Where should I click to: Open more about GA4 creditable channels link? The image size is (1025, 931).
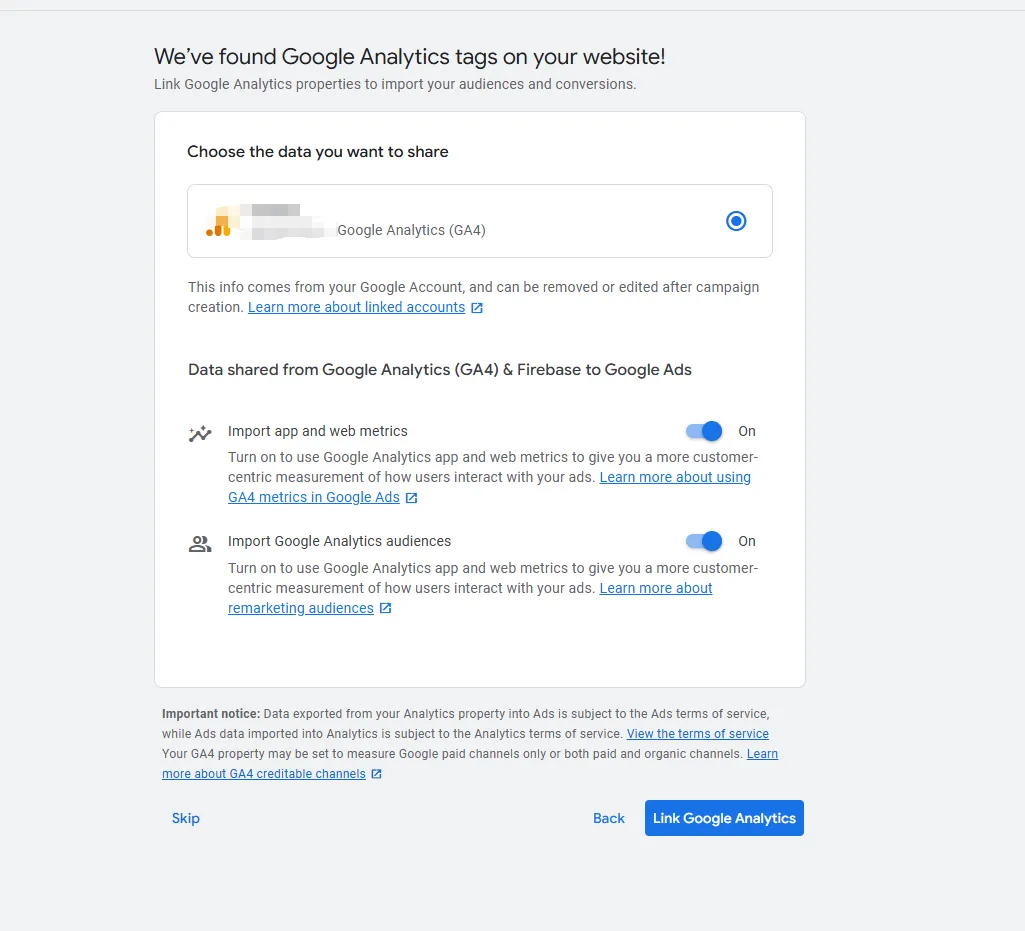[x=264, y=774]
